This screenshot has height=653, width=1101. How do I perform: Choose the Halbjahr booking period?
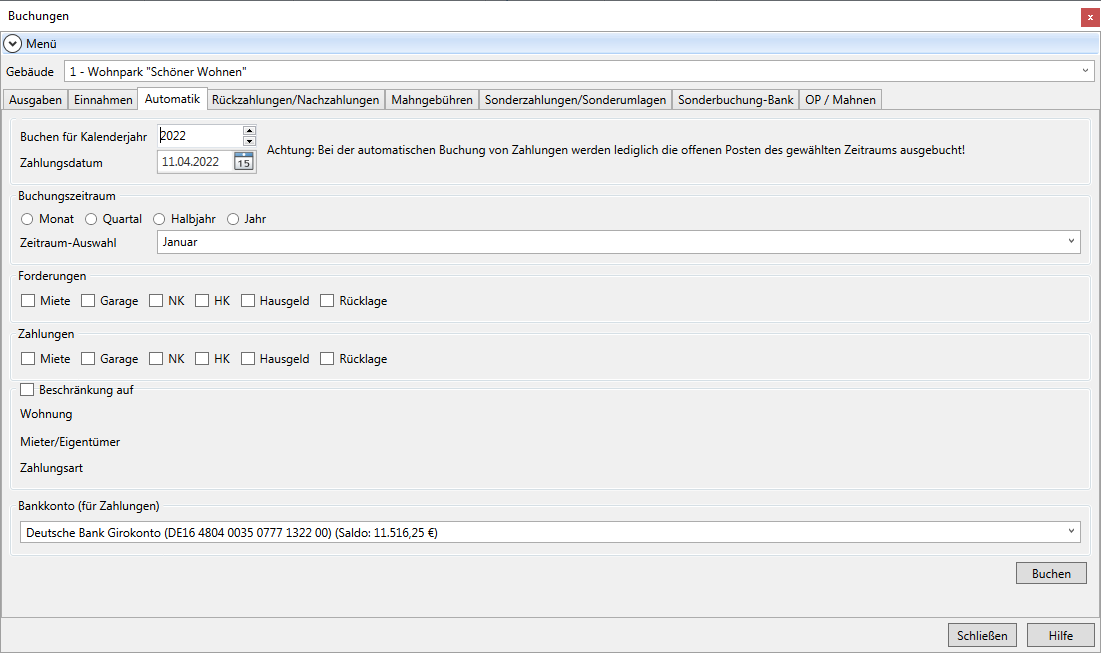pos(159,219)
